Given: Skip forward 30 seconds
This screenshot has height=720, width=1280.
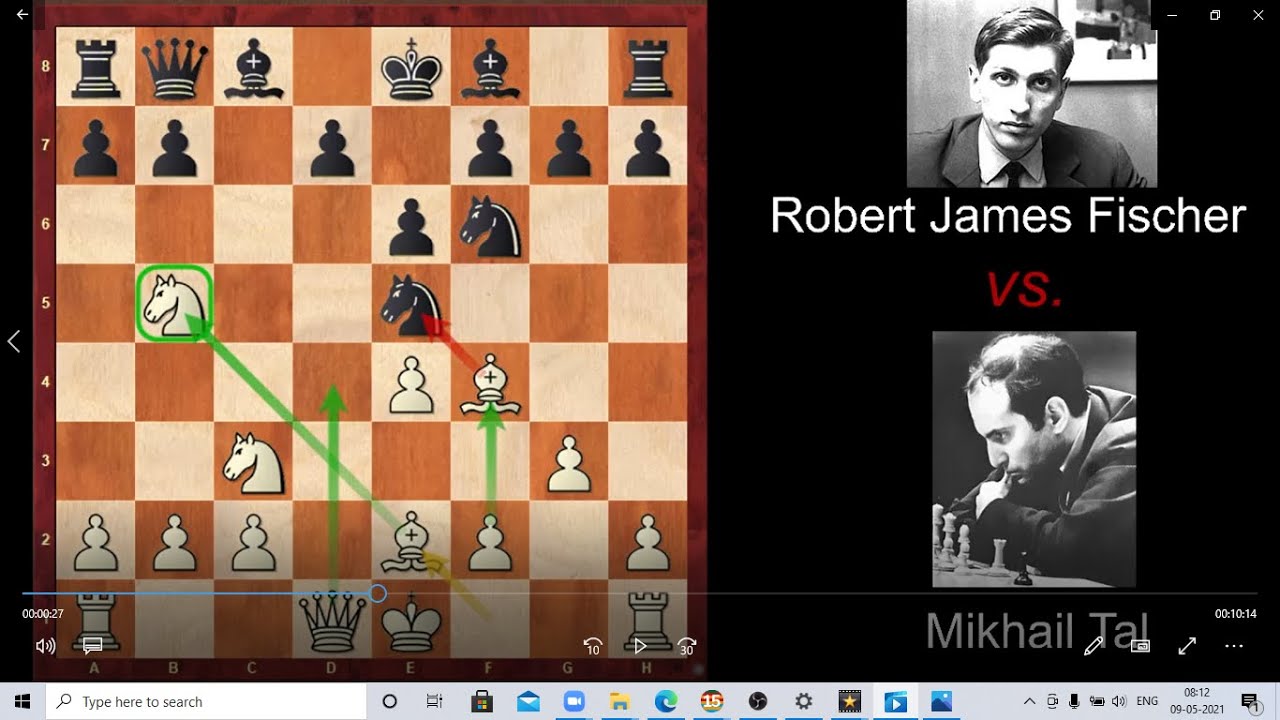Looking at the screenshot, I should coord(687,646).
